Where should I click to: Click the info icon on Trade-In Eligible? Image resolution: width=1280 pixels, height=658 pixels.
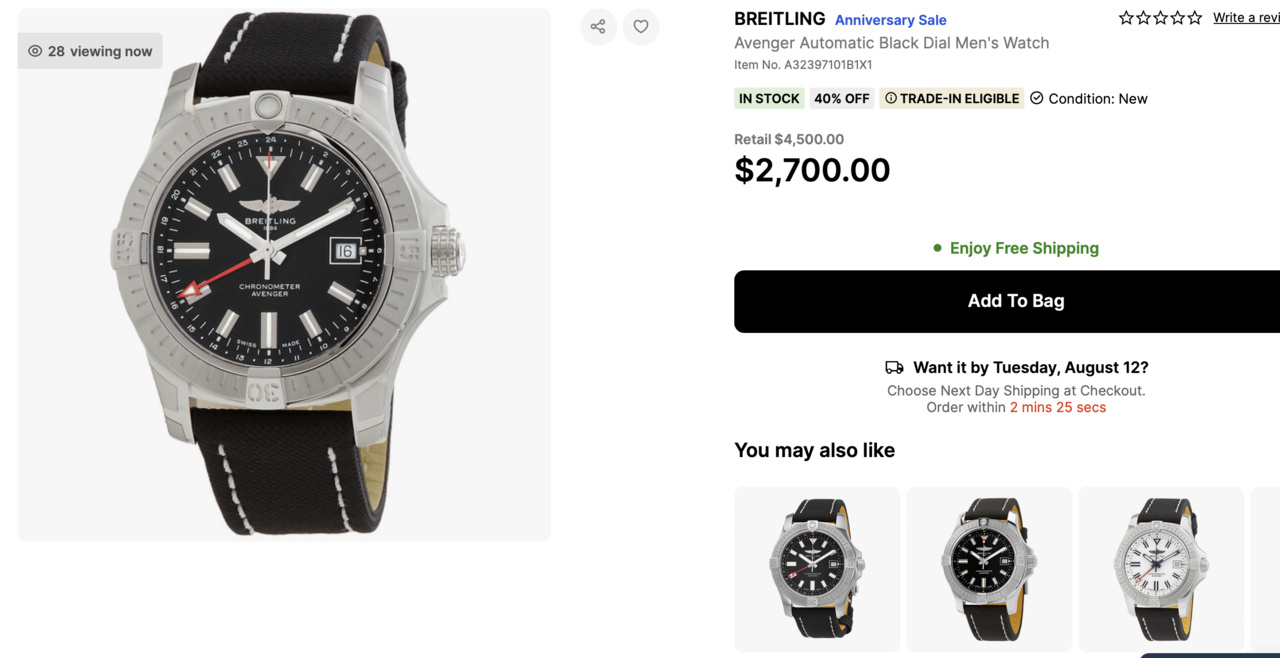coord(891,98)
